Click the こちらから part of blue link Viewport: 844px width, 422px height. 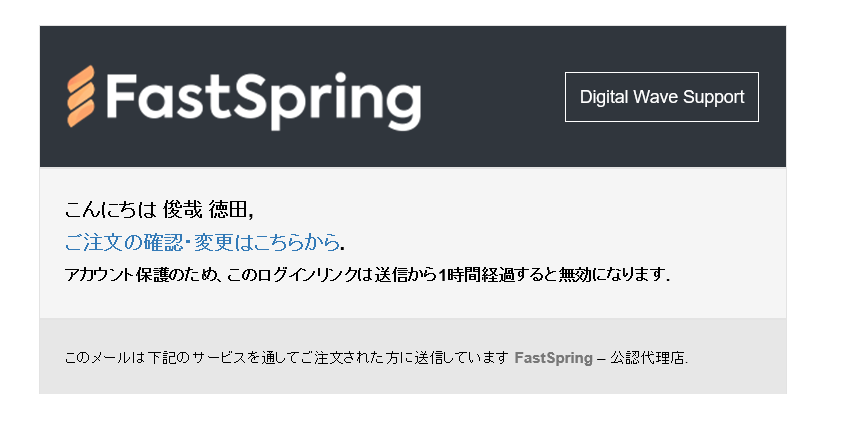tap(297, 242)
